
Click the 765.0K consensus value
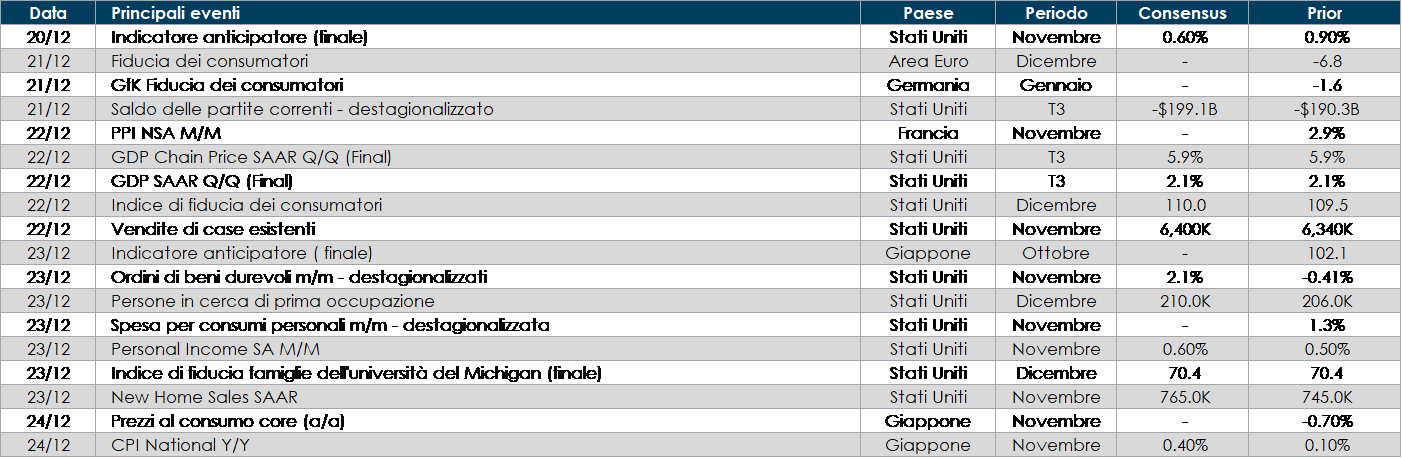pyautogui.click(x=1183, y=397)
